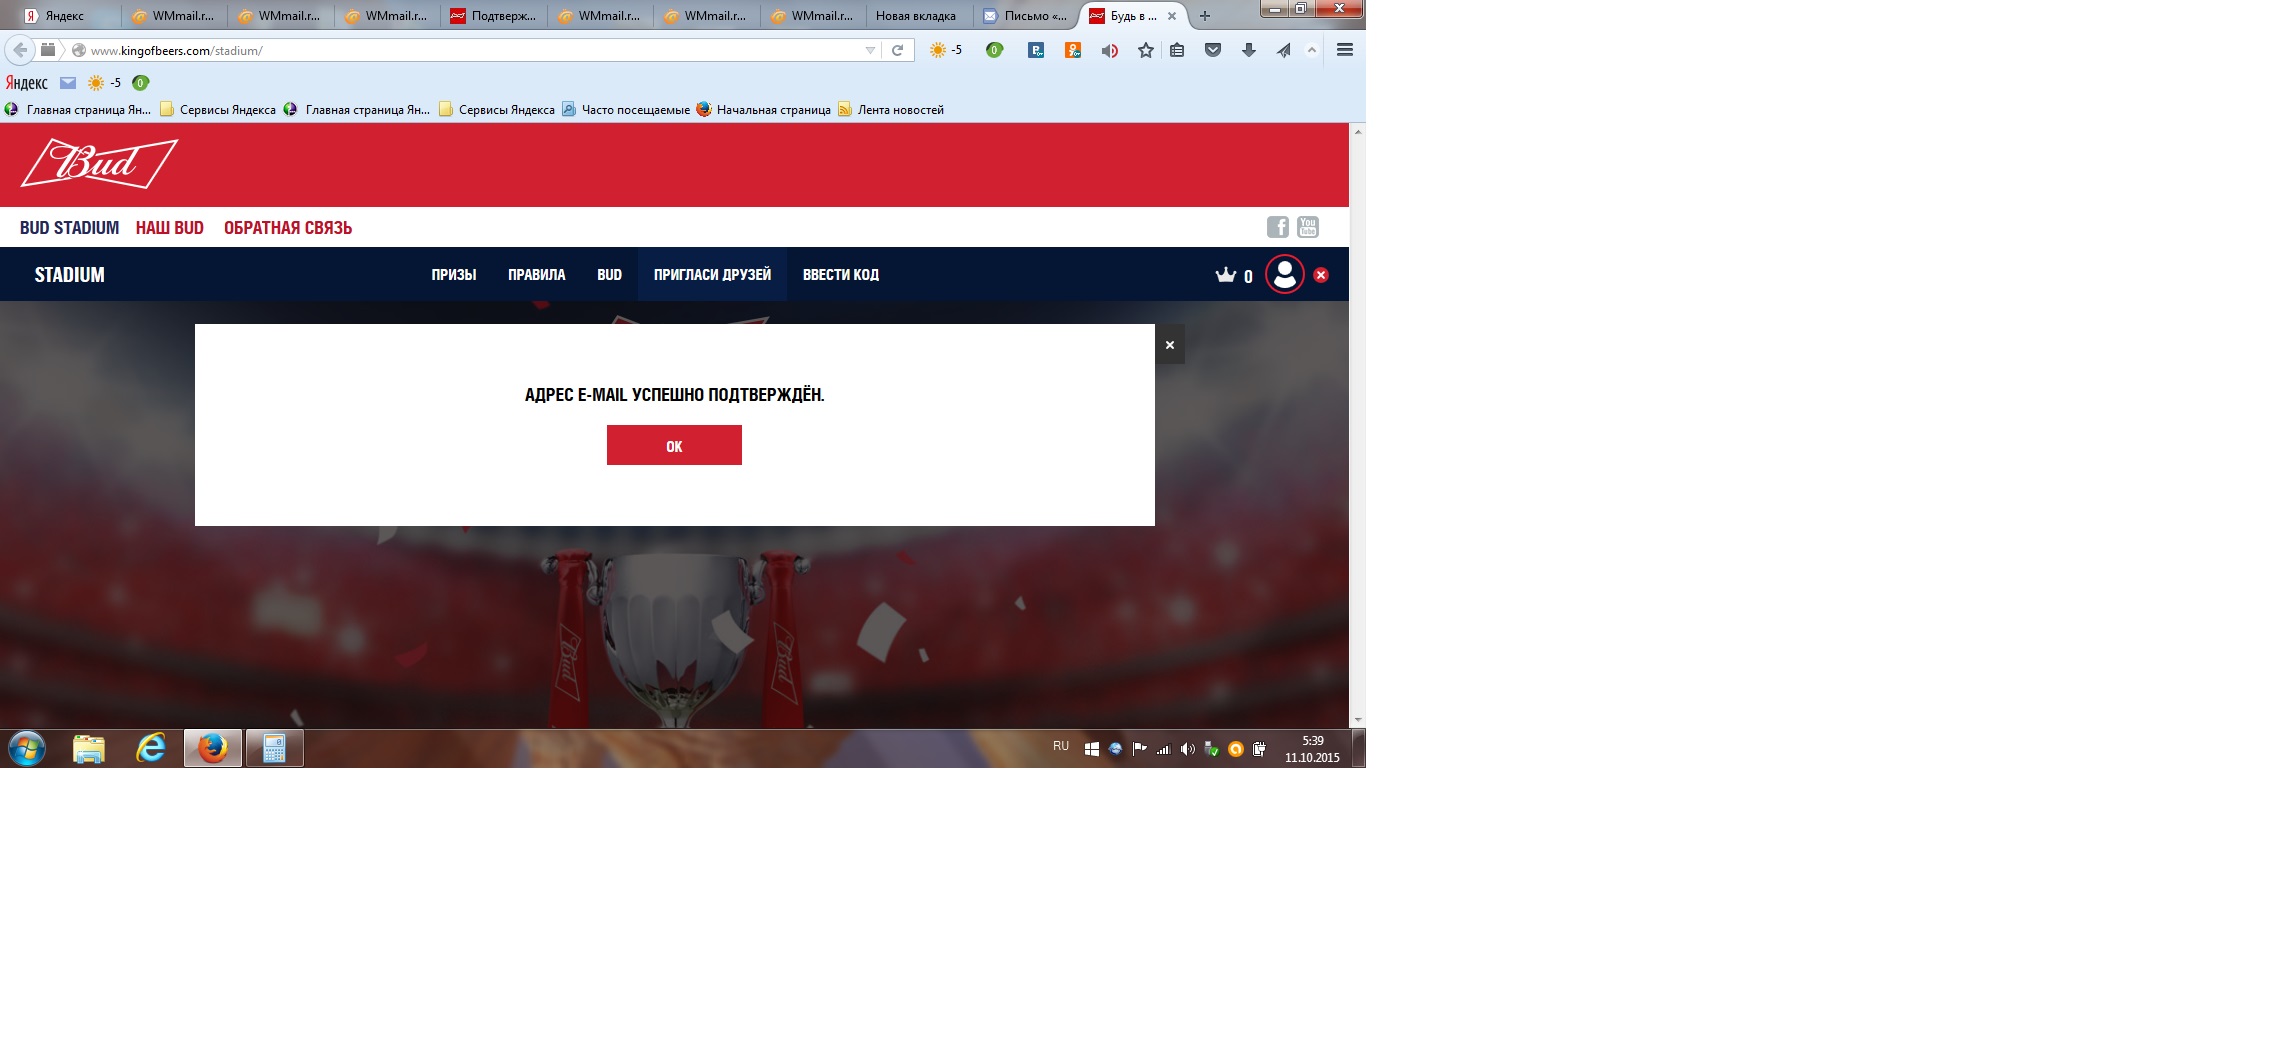The image size is (2282, 1054).
Task: Launch Internet Explorer from taskbar
Action: click(x=151, y=748)
